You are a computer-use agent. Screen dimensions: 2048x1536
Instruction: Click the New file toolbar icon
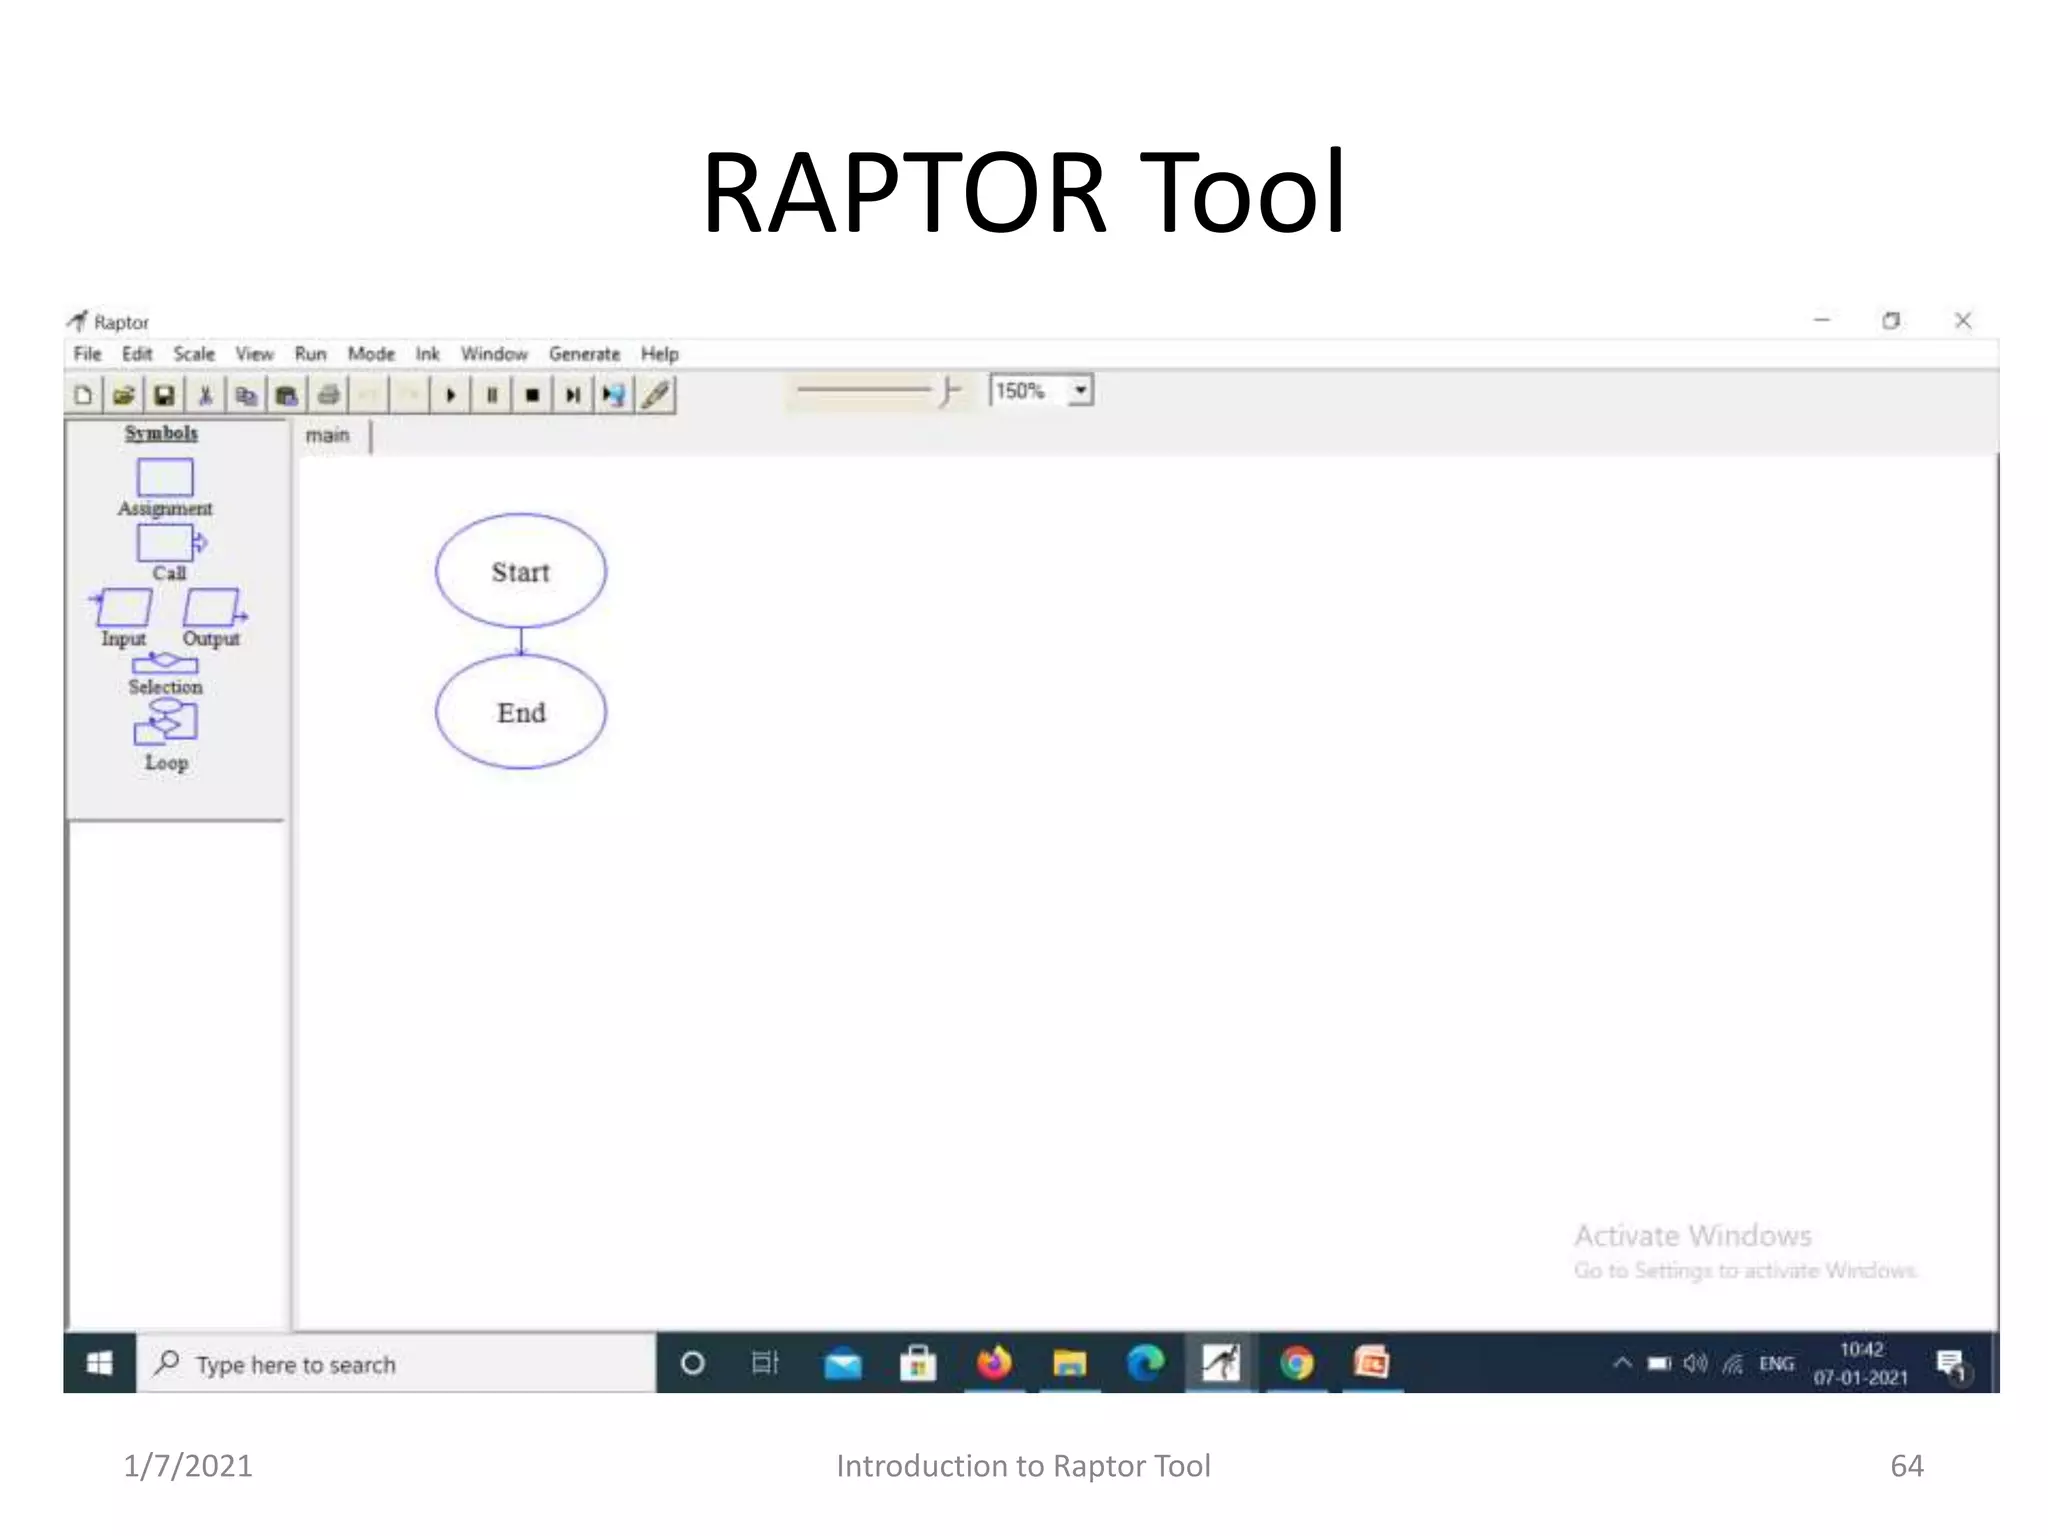(x=84, y=395)
